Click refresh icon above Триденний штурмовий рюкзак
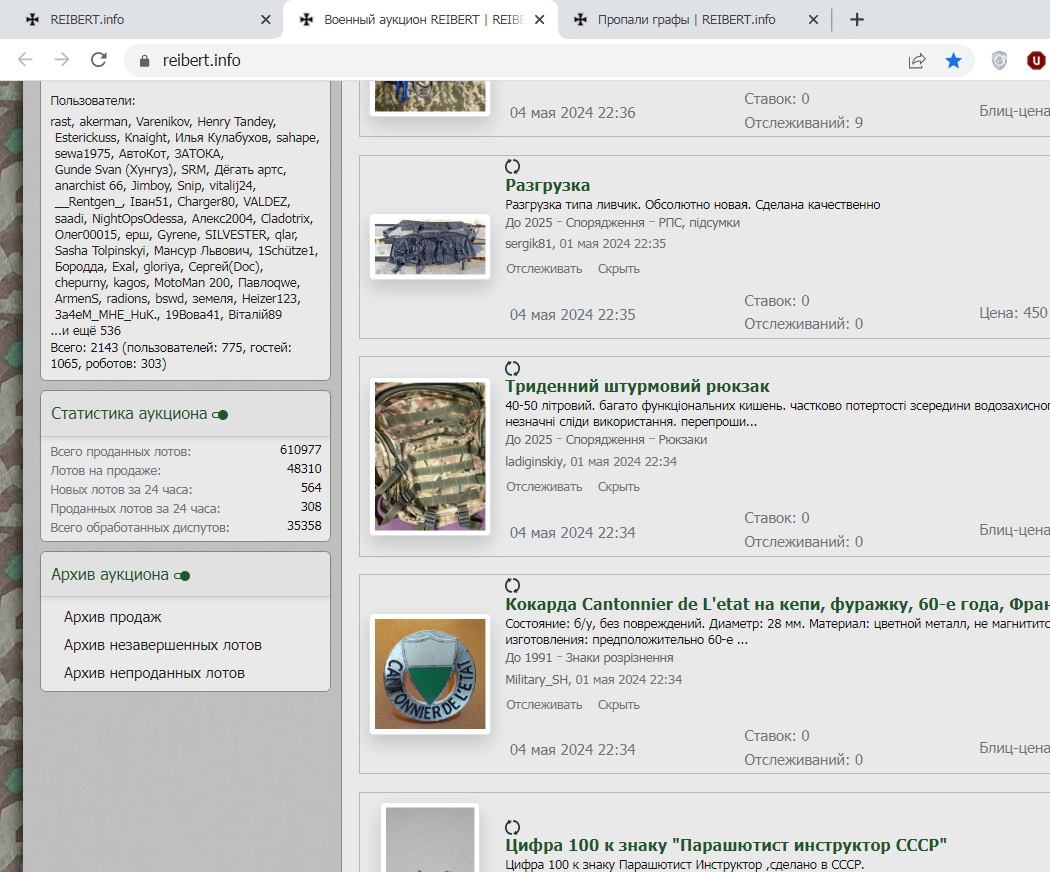The width and height of the screenshot is (1050, 872). tap(513, 368)
